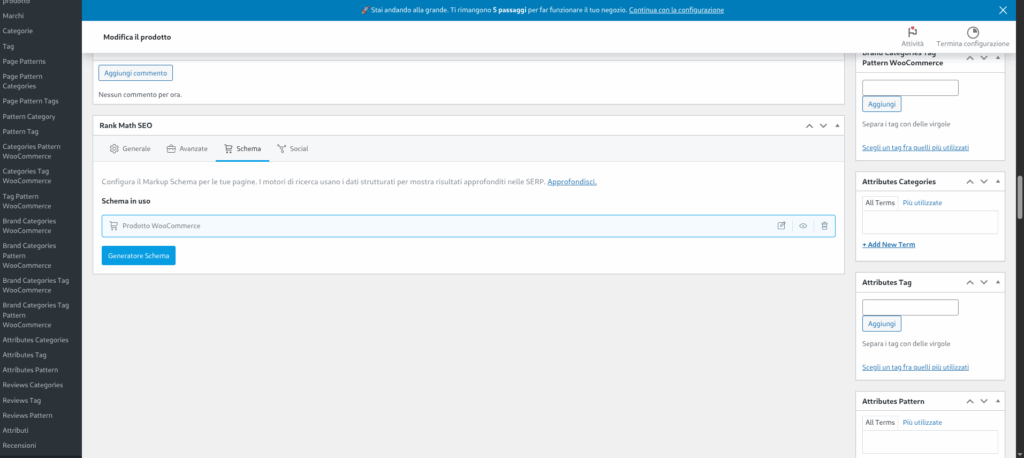Screen dimensions: 1024x458
Task: Switch to the Social tab
Action: [x=293, y=149]
